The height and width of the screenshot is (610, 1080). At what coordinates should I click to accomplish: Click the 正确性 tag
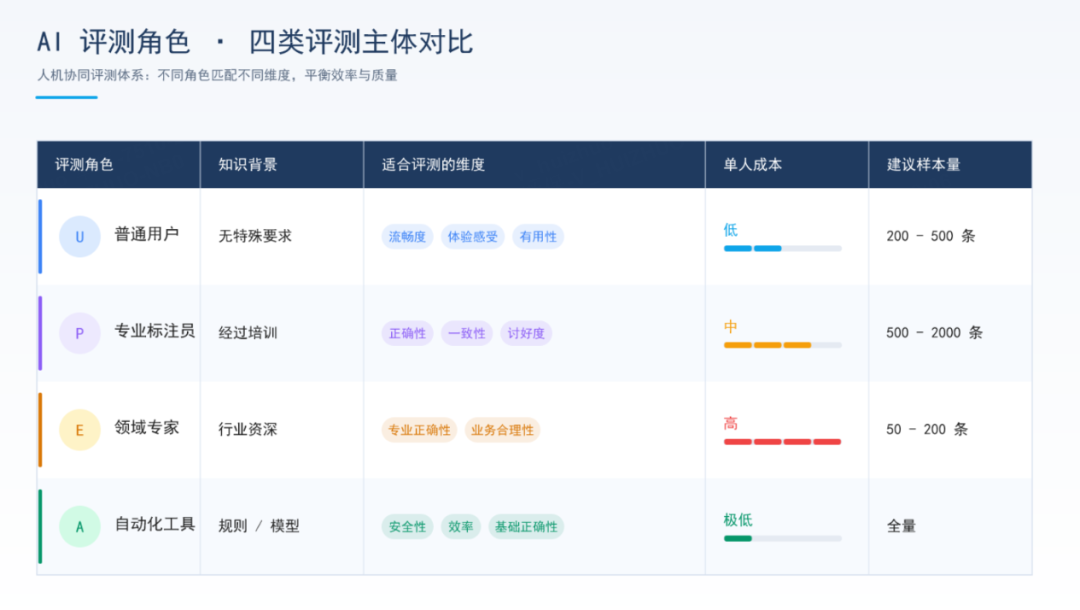point(407,333)
